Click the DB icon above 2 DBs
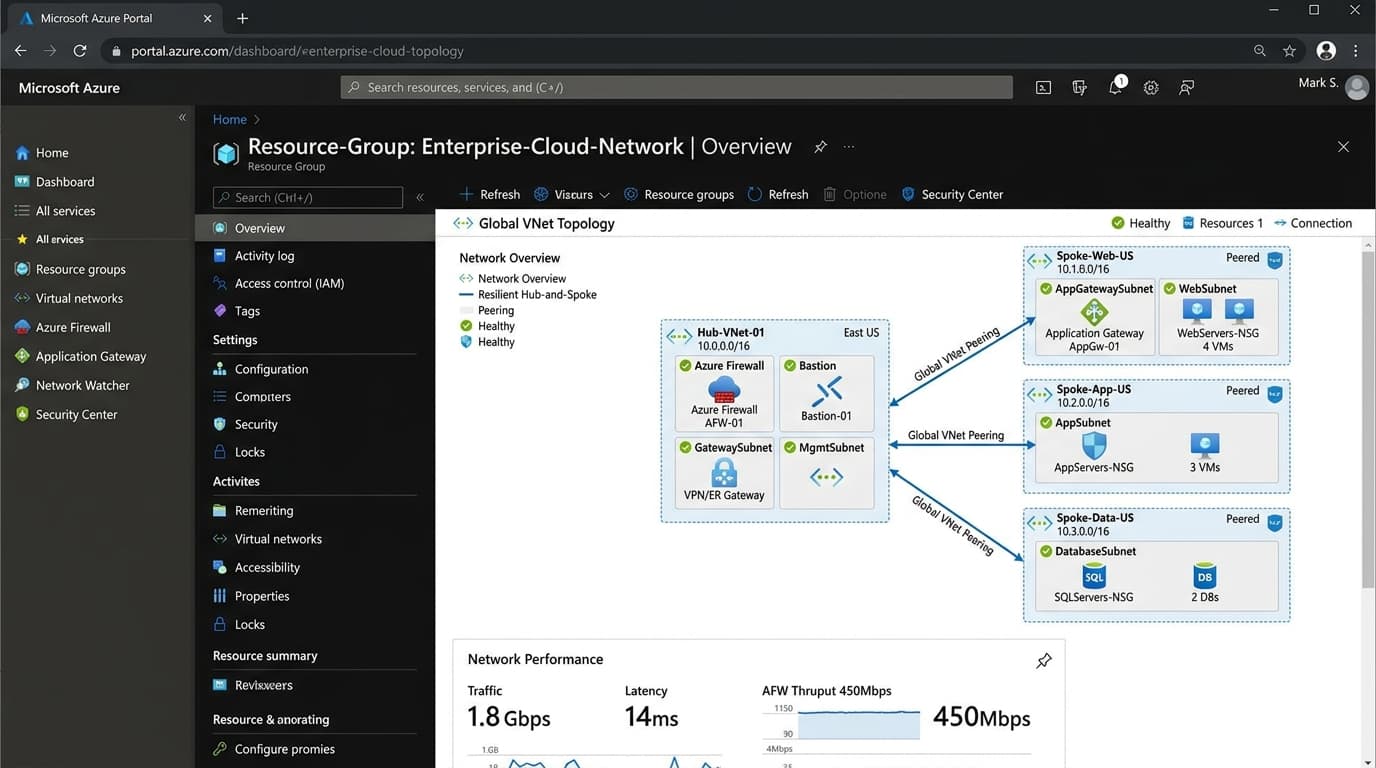This screenshot has width=1376, height=768. click(1204, 576)
